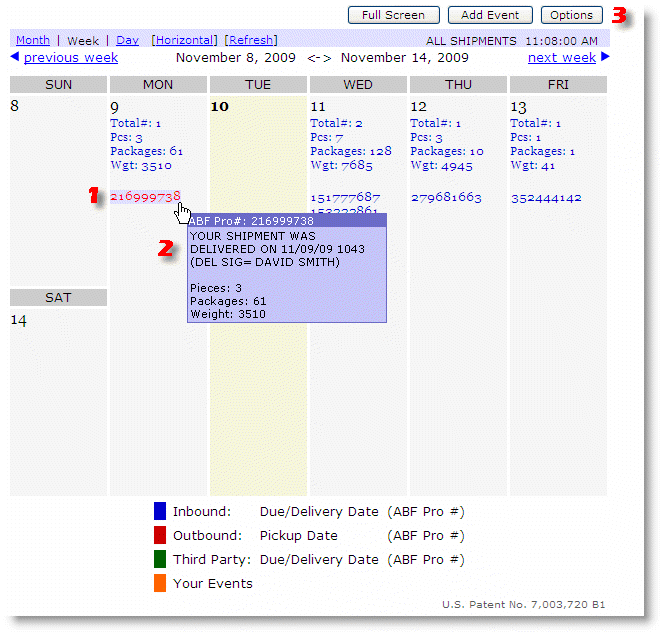
Task: Click the '11:08:00 AM' time text
Action: (x=562, y=41)
